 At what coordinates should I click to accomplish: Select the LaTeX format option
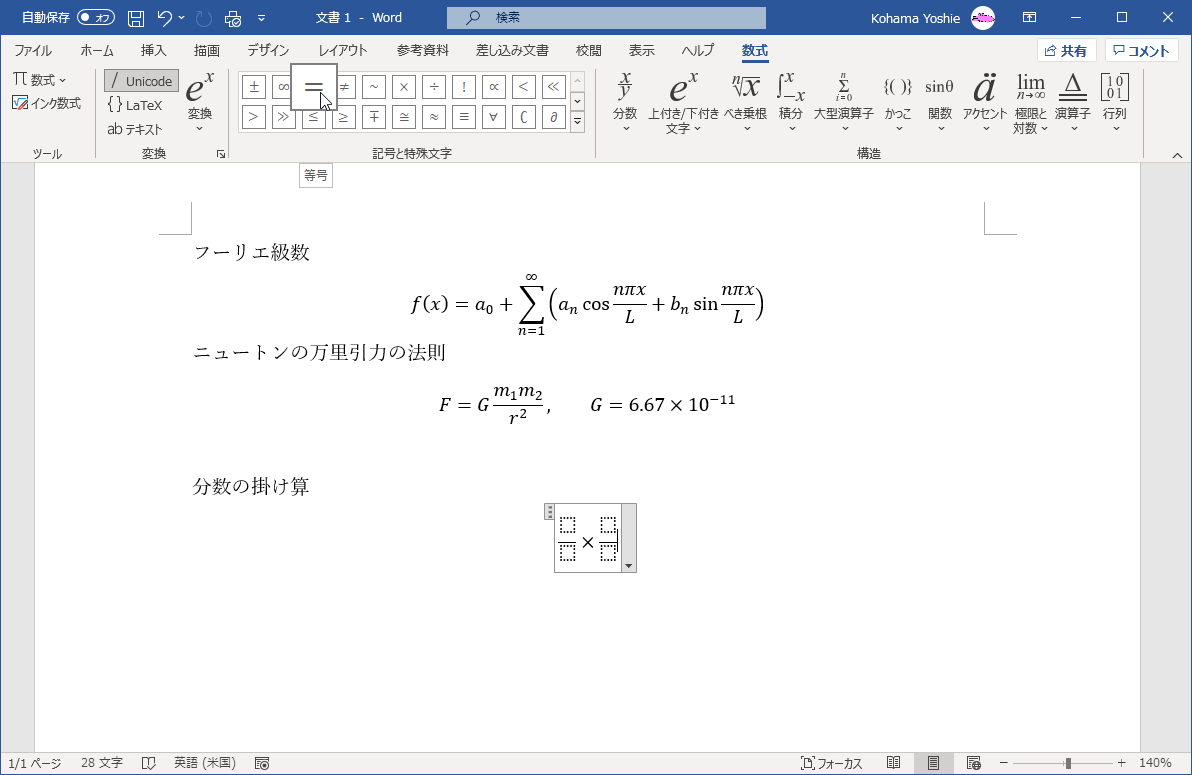pos(135,105)
